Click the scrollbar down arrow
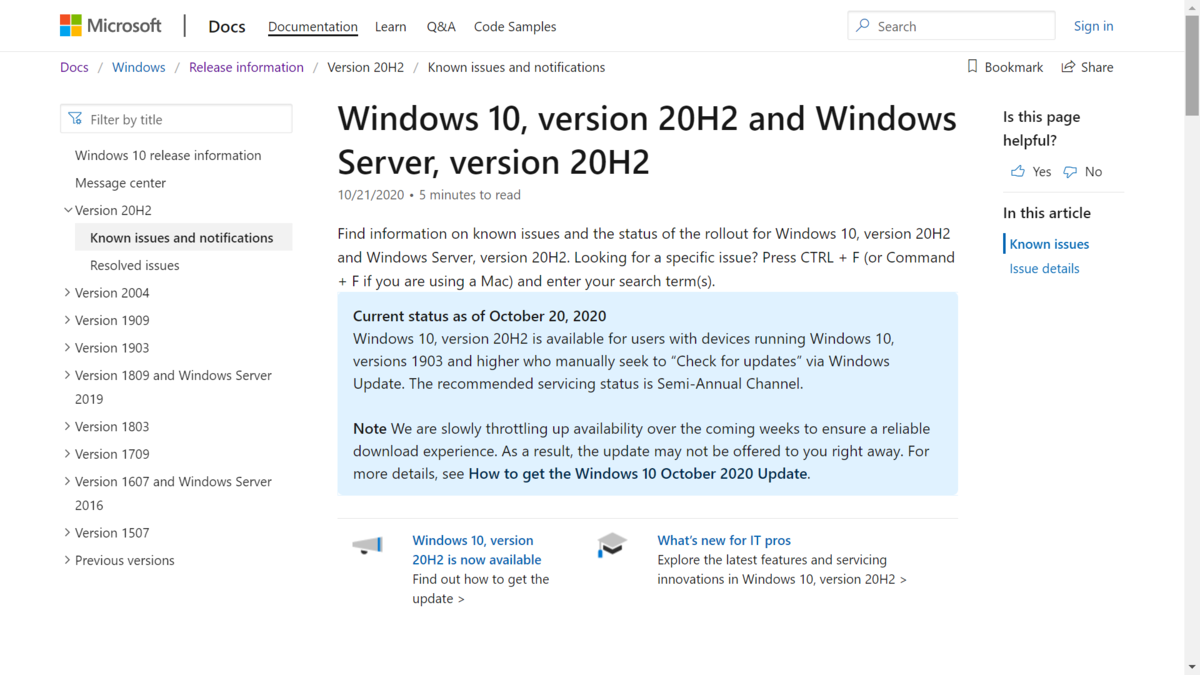This screenshot has height=675, width=1200. [1192, 667]
